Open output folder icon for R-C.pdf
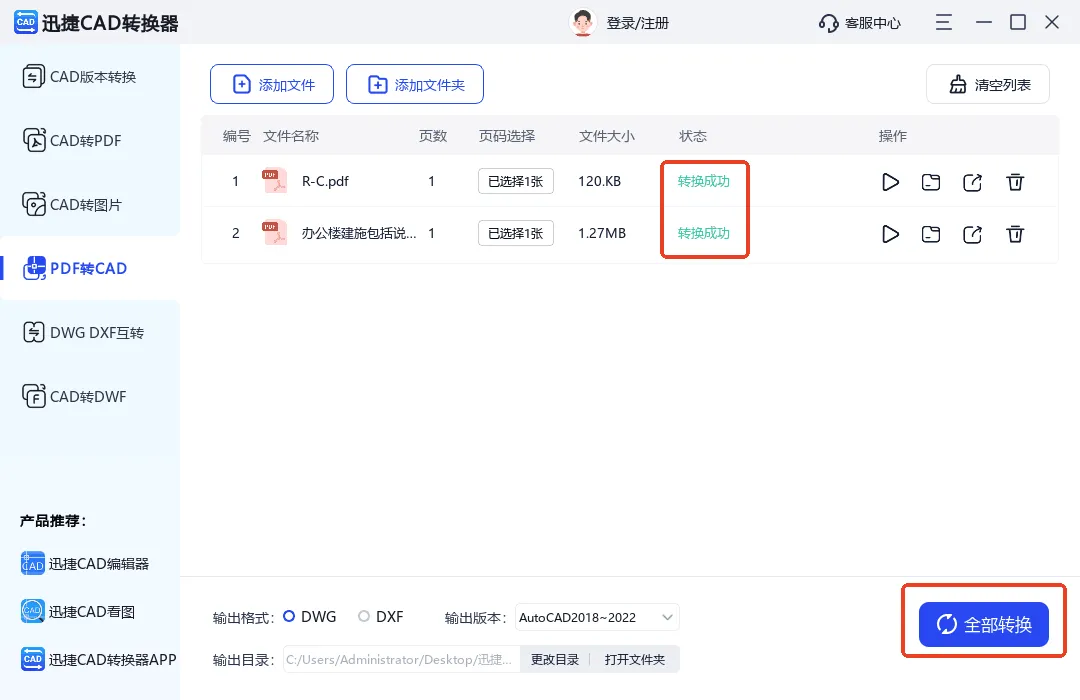This screenshot has height=700, width=1080. click(931, 182)
